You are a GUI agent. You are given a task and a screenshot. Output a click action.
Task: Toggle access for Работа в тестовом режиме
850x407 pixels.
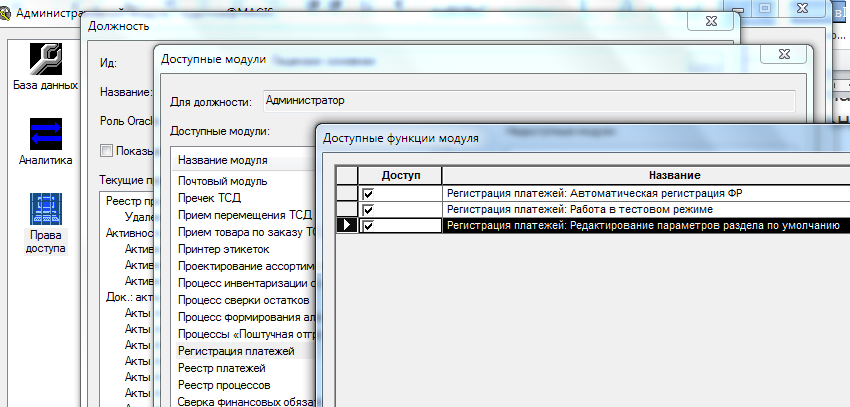[x=369, y=209]
